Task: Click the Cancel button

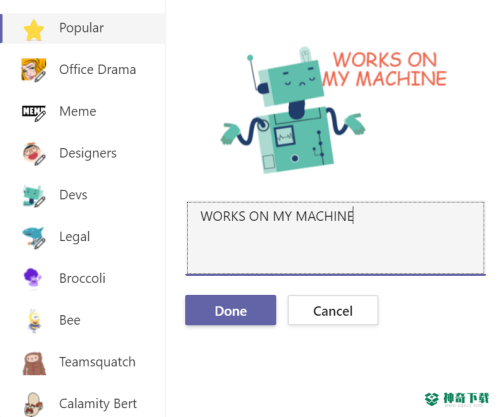Action: pyautogui.click(x=333, y=310)
